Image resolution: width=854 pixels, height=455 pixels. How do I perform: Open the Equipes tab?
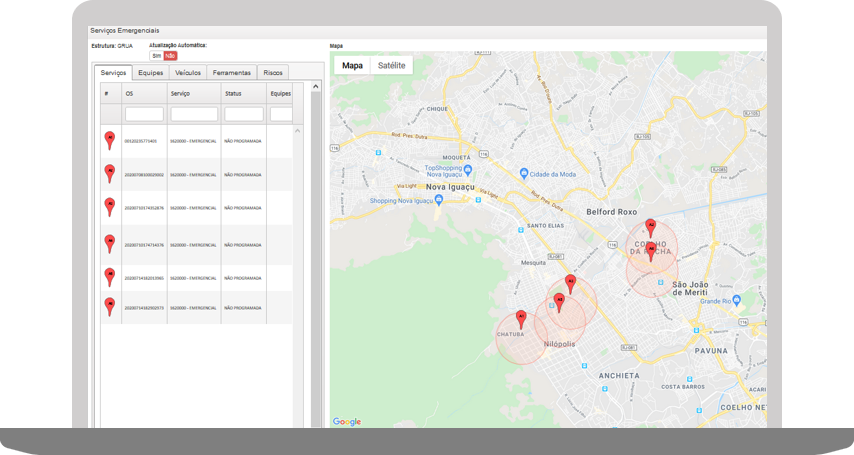tap(151, 73)
